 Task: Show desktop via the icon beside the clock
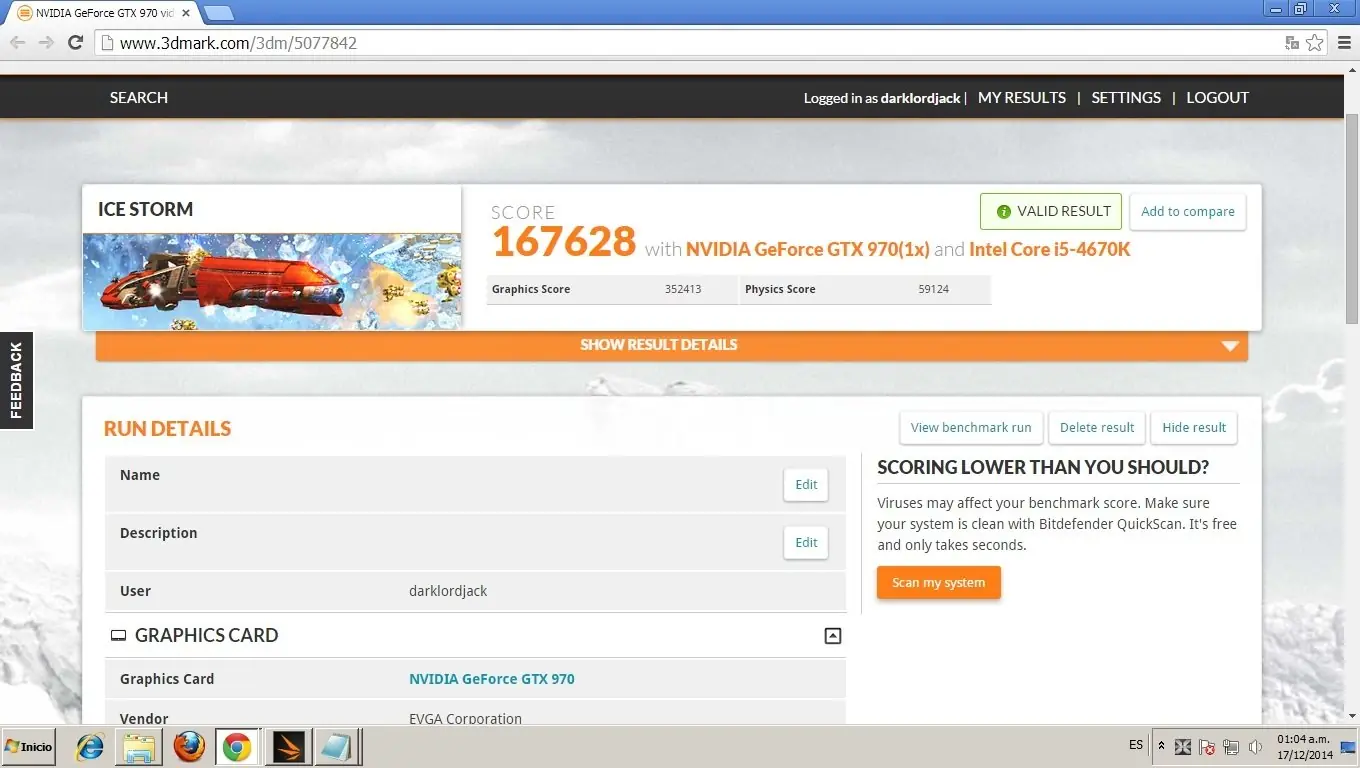(1347, 747)
